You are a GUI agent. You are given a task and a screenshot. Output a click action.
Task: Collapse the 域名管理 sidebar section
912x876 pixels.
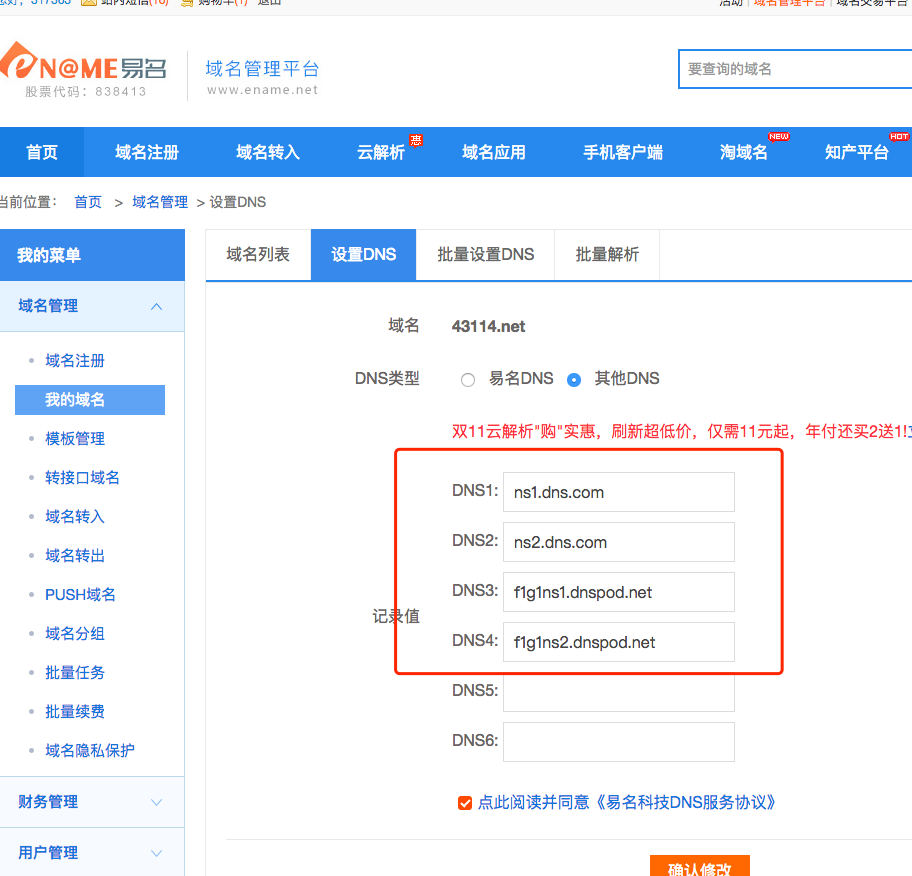coord(156,306)
